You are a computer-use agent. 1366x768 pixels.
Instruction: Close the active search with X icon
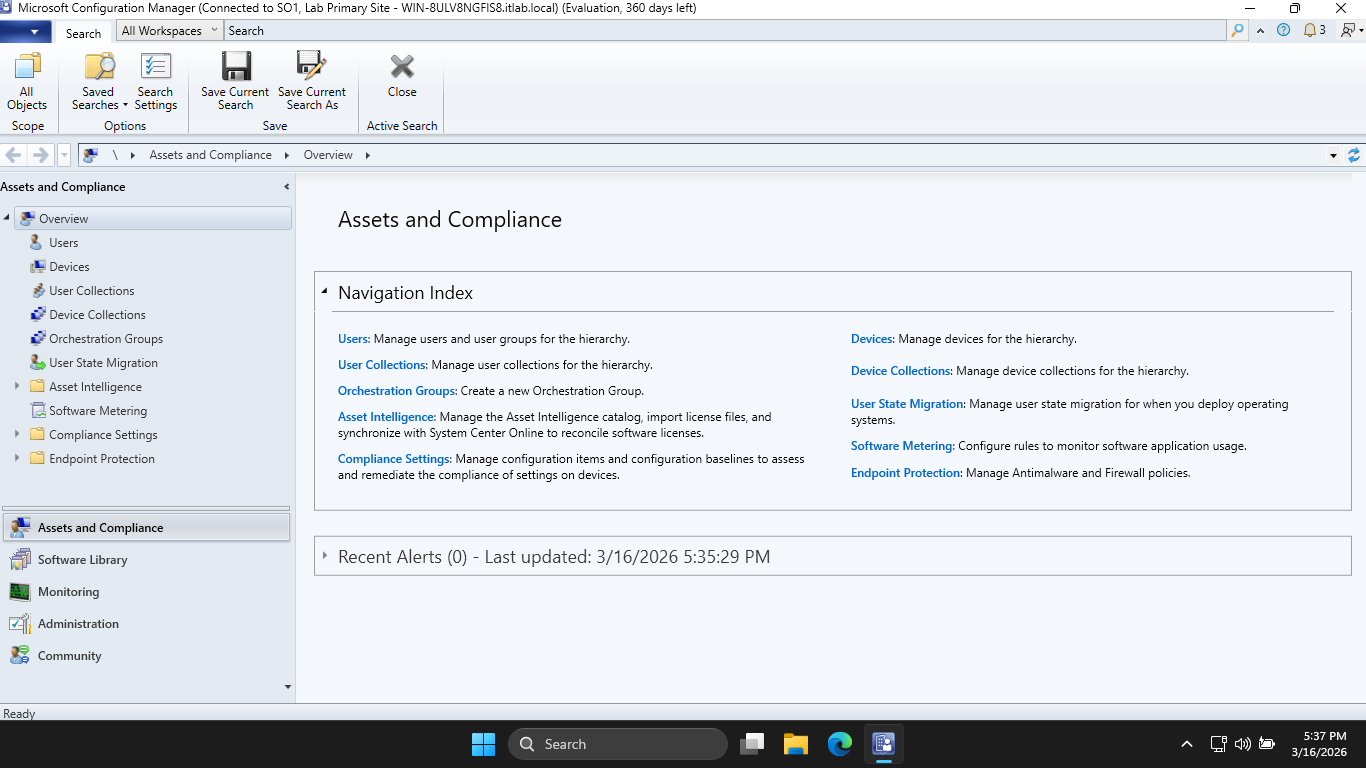(402, 68)
